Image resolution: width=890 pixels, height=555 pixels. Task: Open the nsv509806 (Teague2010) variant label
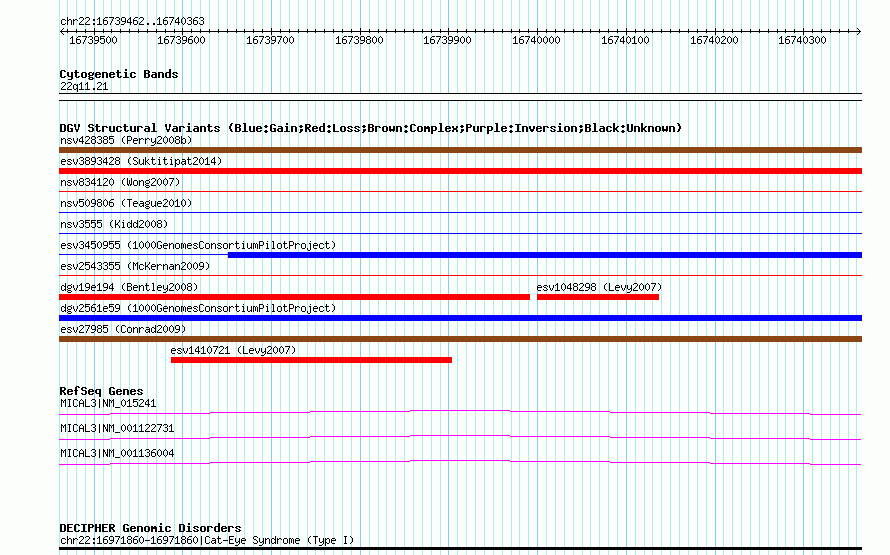pos(126,203)
